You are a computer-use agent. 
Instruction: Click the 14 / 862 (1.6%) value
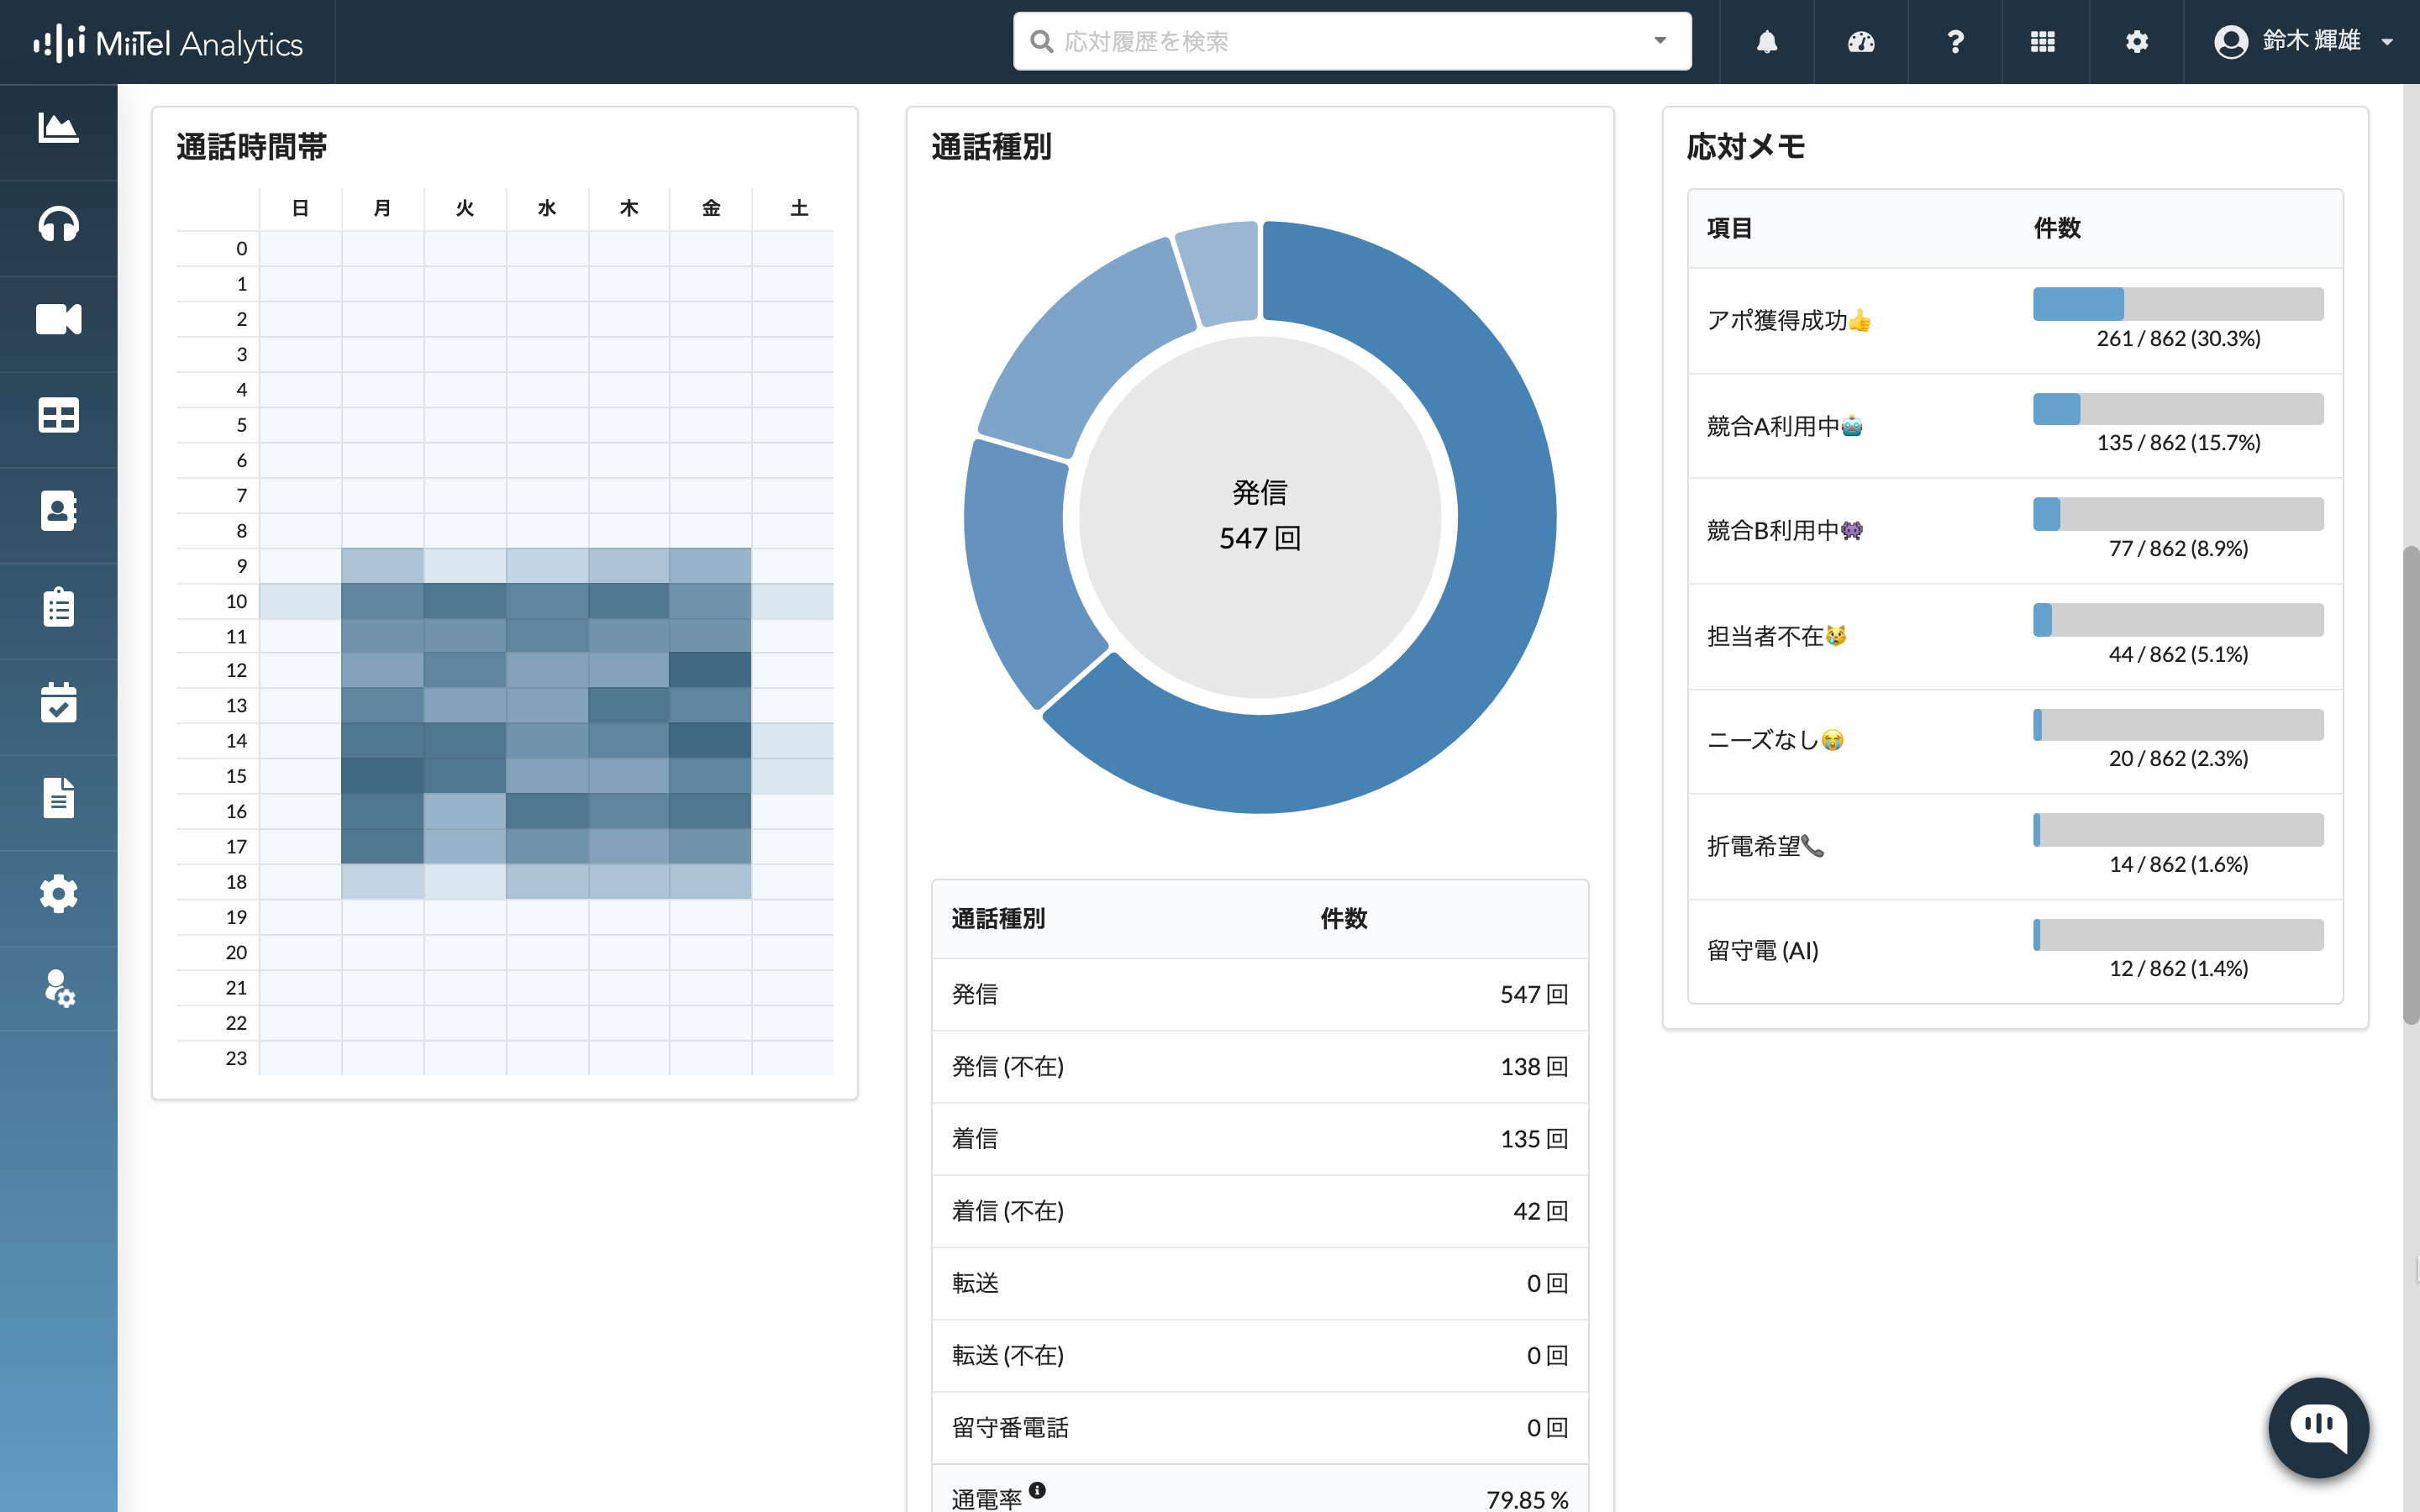[2178, 864]
